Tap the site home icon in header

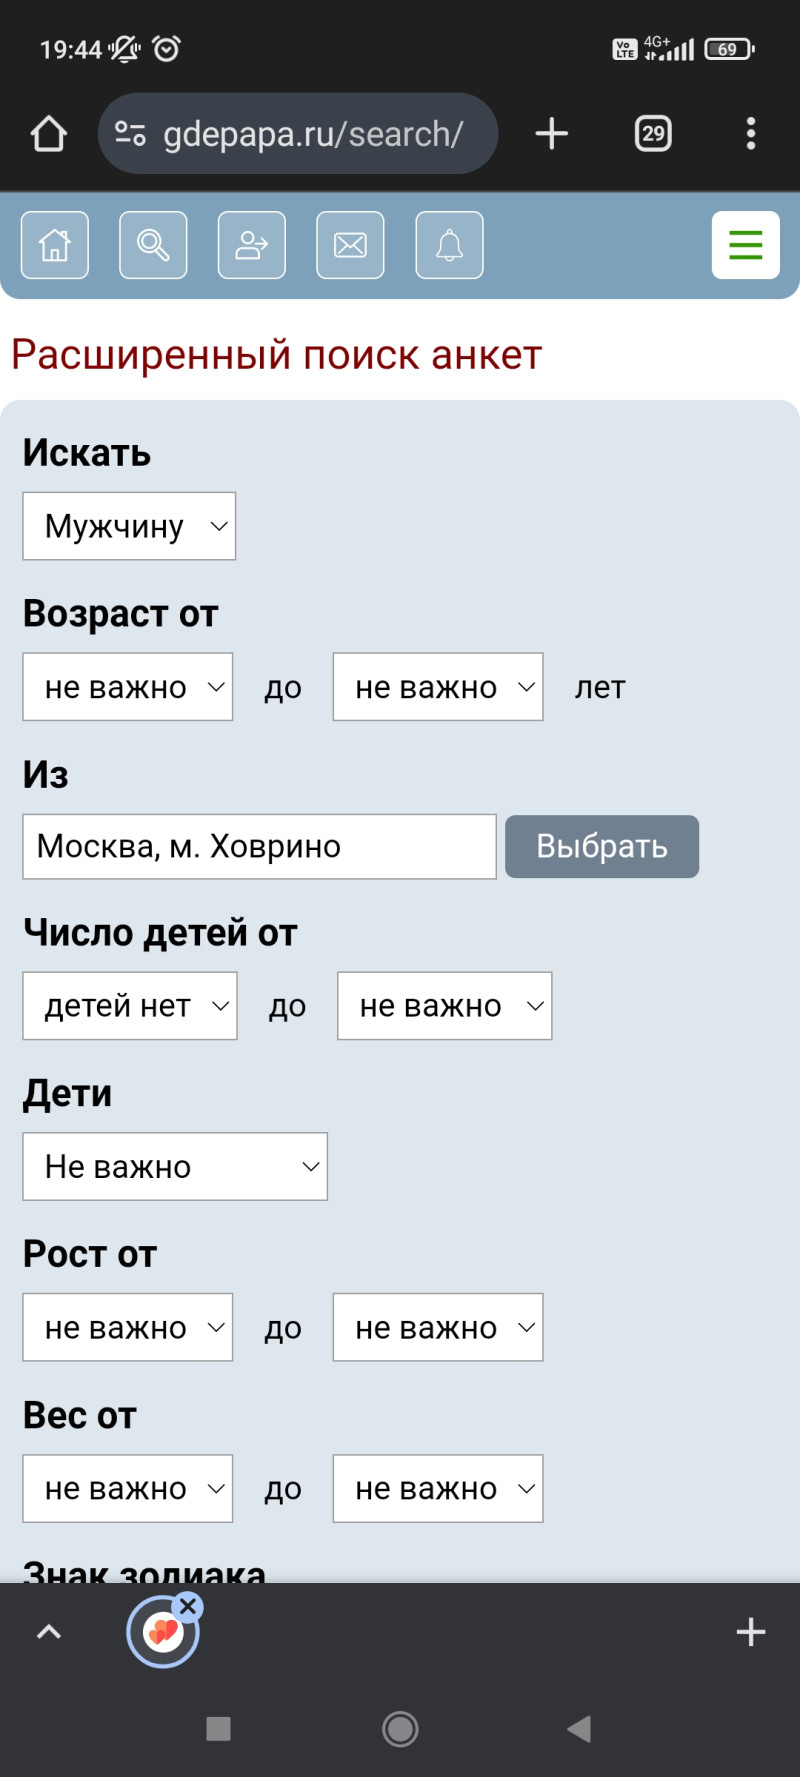click(x=55, y=245)
